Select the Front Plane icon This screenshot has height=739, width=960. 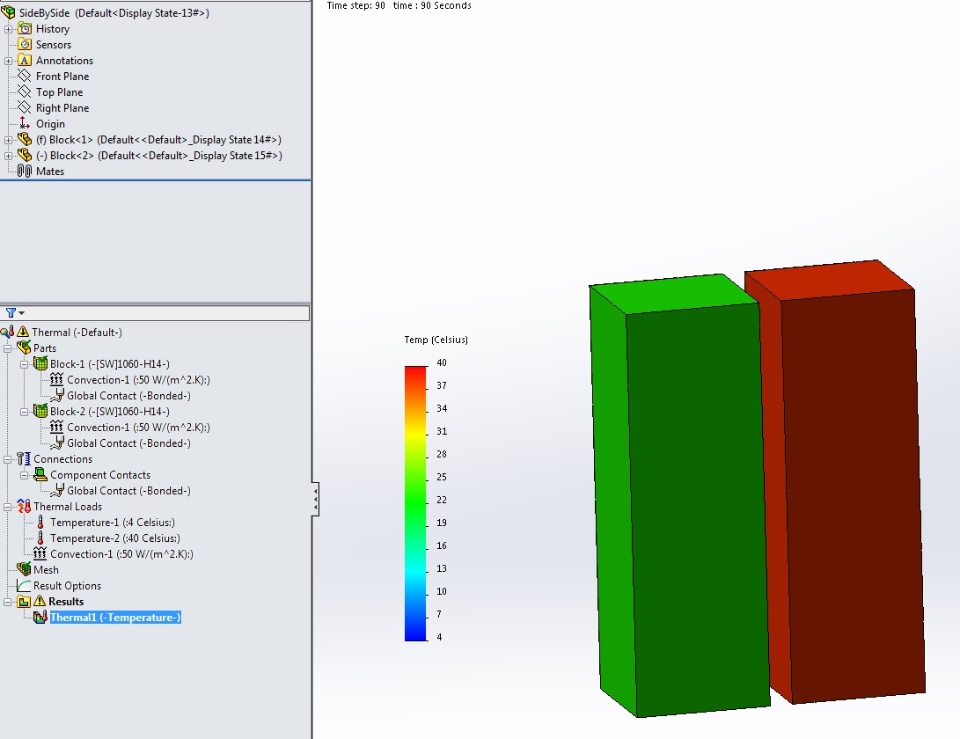pos(24,76)
